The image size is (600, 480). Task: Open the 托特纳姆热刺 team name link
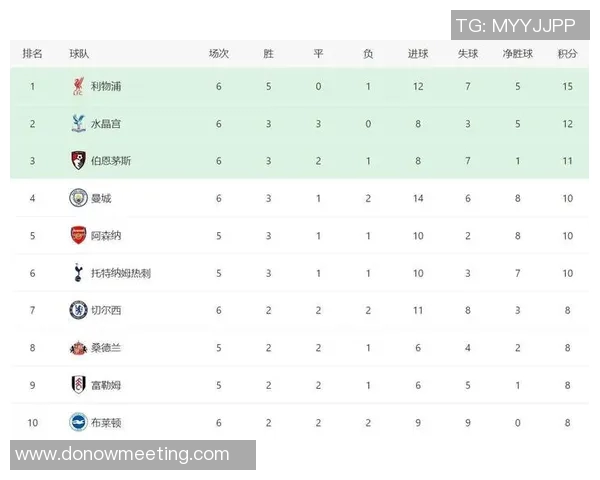pos(121,273)
